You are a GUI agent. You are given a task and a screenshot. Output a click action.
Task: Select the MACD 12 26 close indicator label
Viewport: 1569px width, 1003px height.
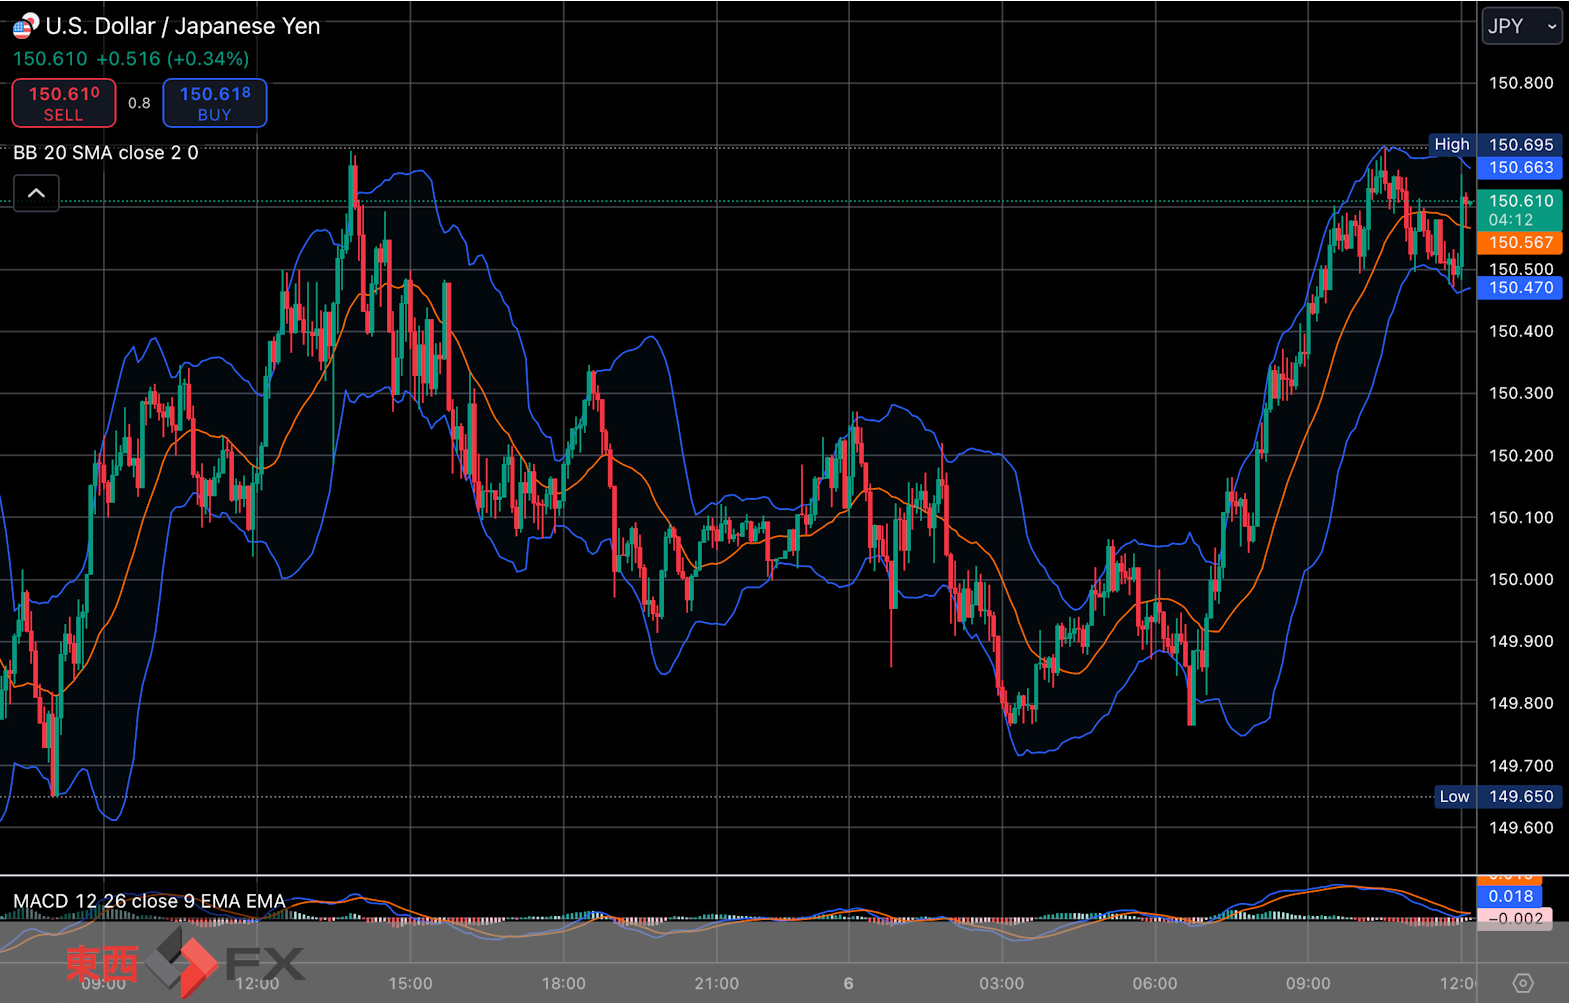pyautogui.click(x=149, y=901)
